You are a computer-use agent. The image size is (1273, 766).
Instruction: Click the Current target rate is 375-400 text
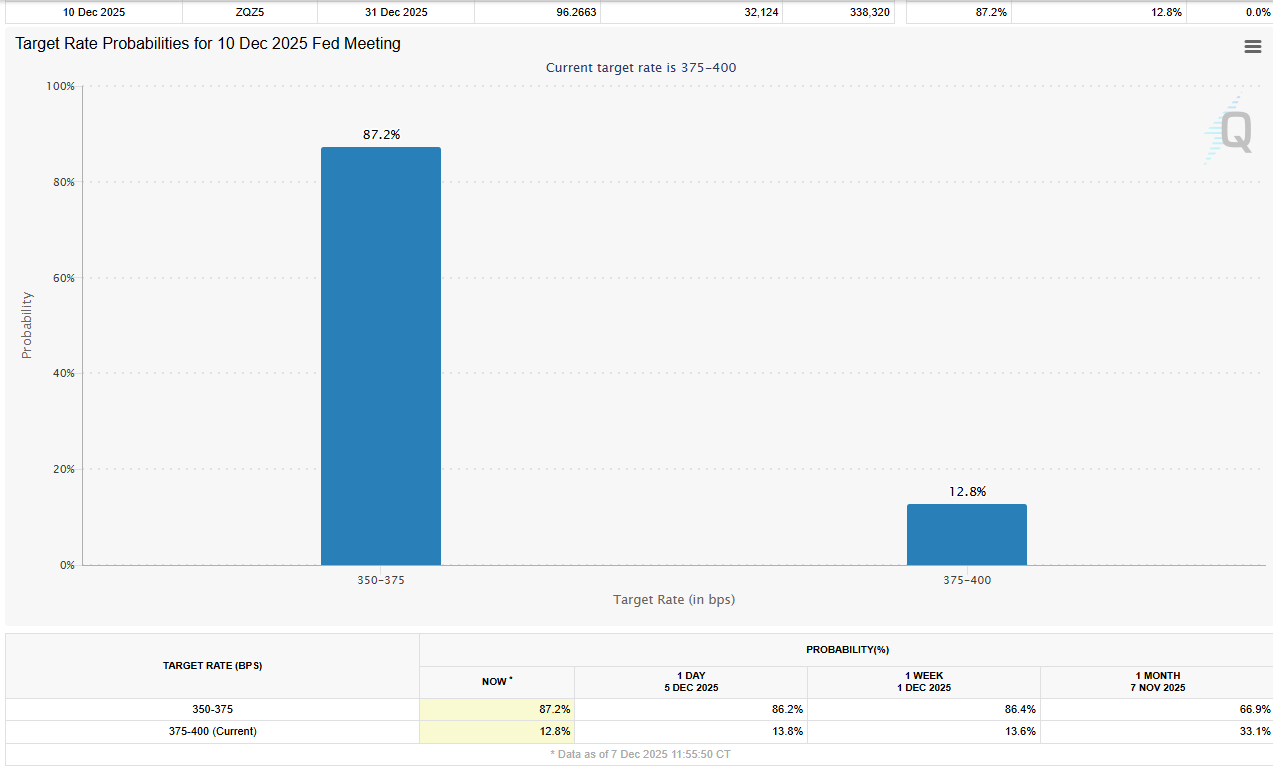pos(641,67)
